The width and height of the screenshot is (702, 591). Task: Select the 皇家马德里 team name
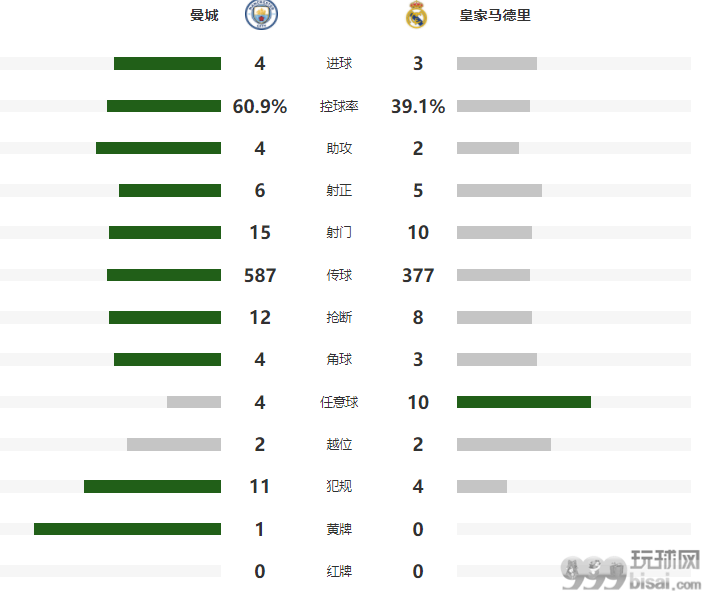(x=495, y=15)
